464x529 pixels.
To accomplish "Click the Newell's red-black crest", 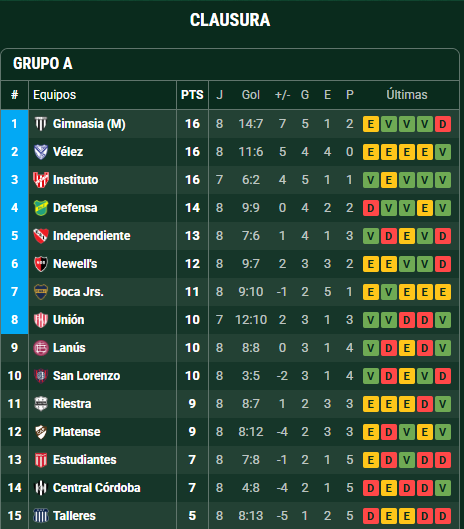I will point(41,264).
